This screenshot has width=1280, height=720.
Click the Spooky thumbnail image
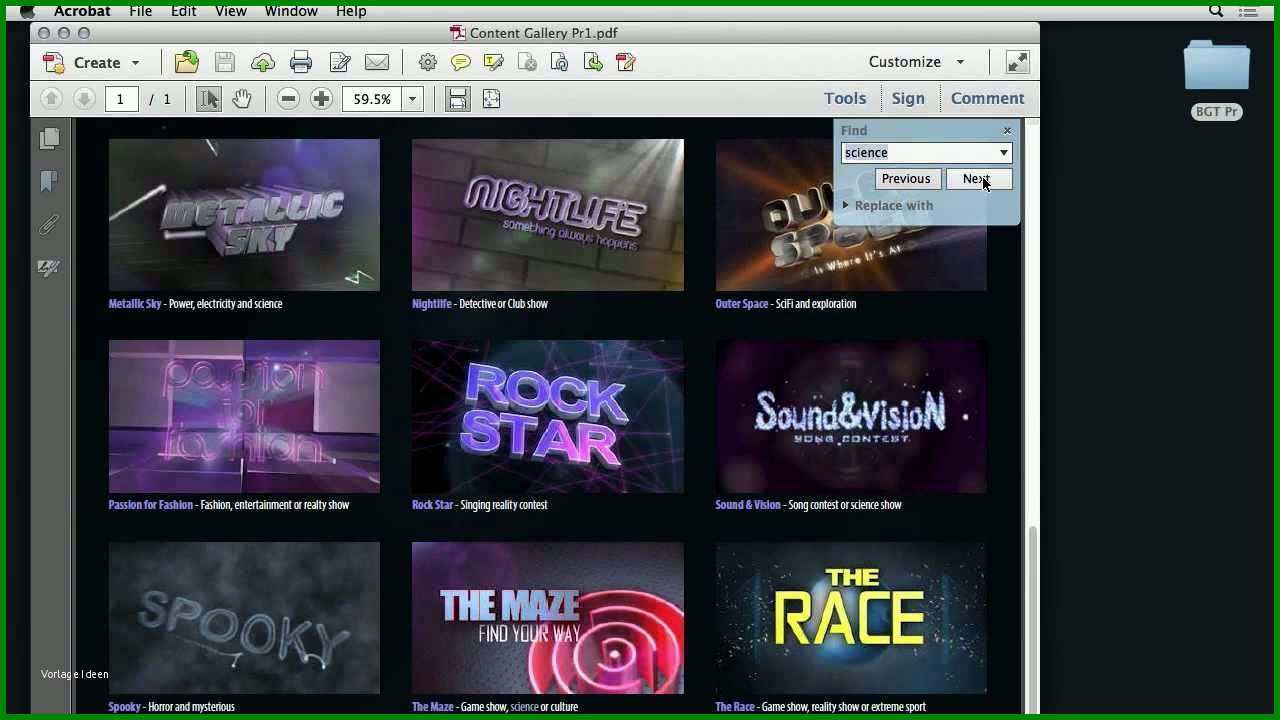(x=244, y=618)
